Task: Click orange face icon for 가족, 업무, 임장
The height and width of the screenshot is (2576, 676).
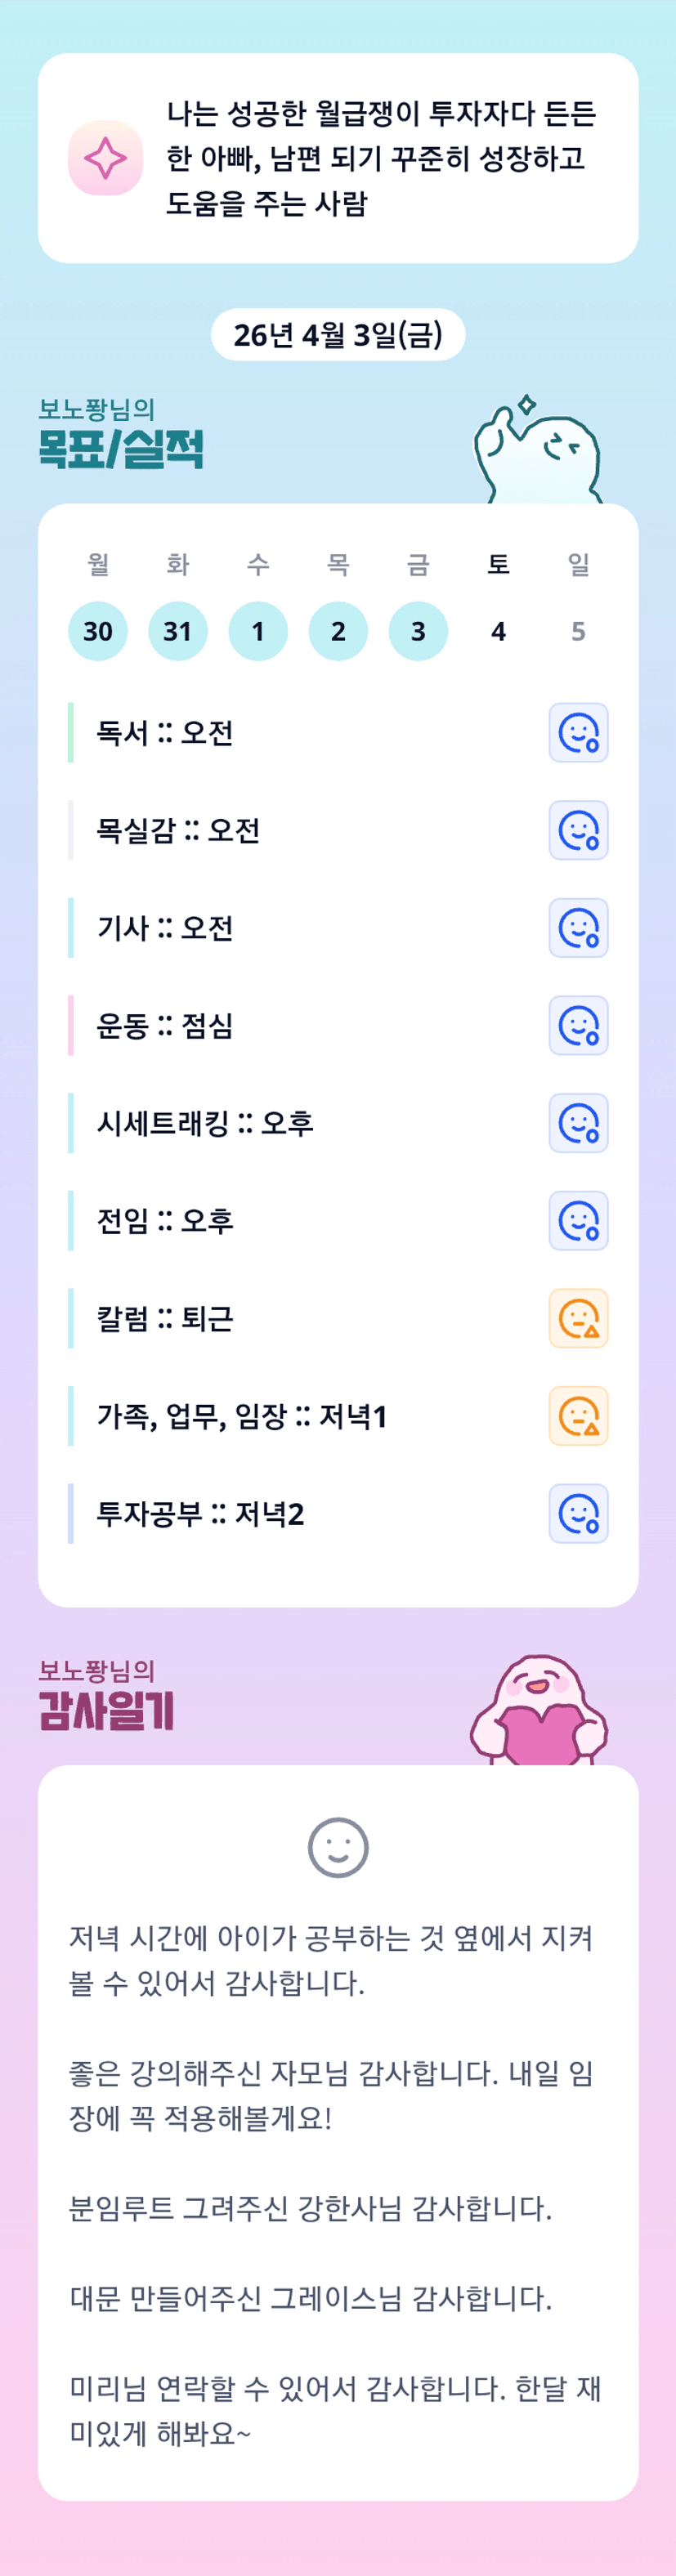Action: click(x=578, y=1416)
